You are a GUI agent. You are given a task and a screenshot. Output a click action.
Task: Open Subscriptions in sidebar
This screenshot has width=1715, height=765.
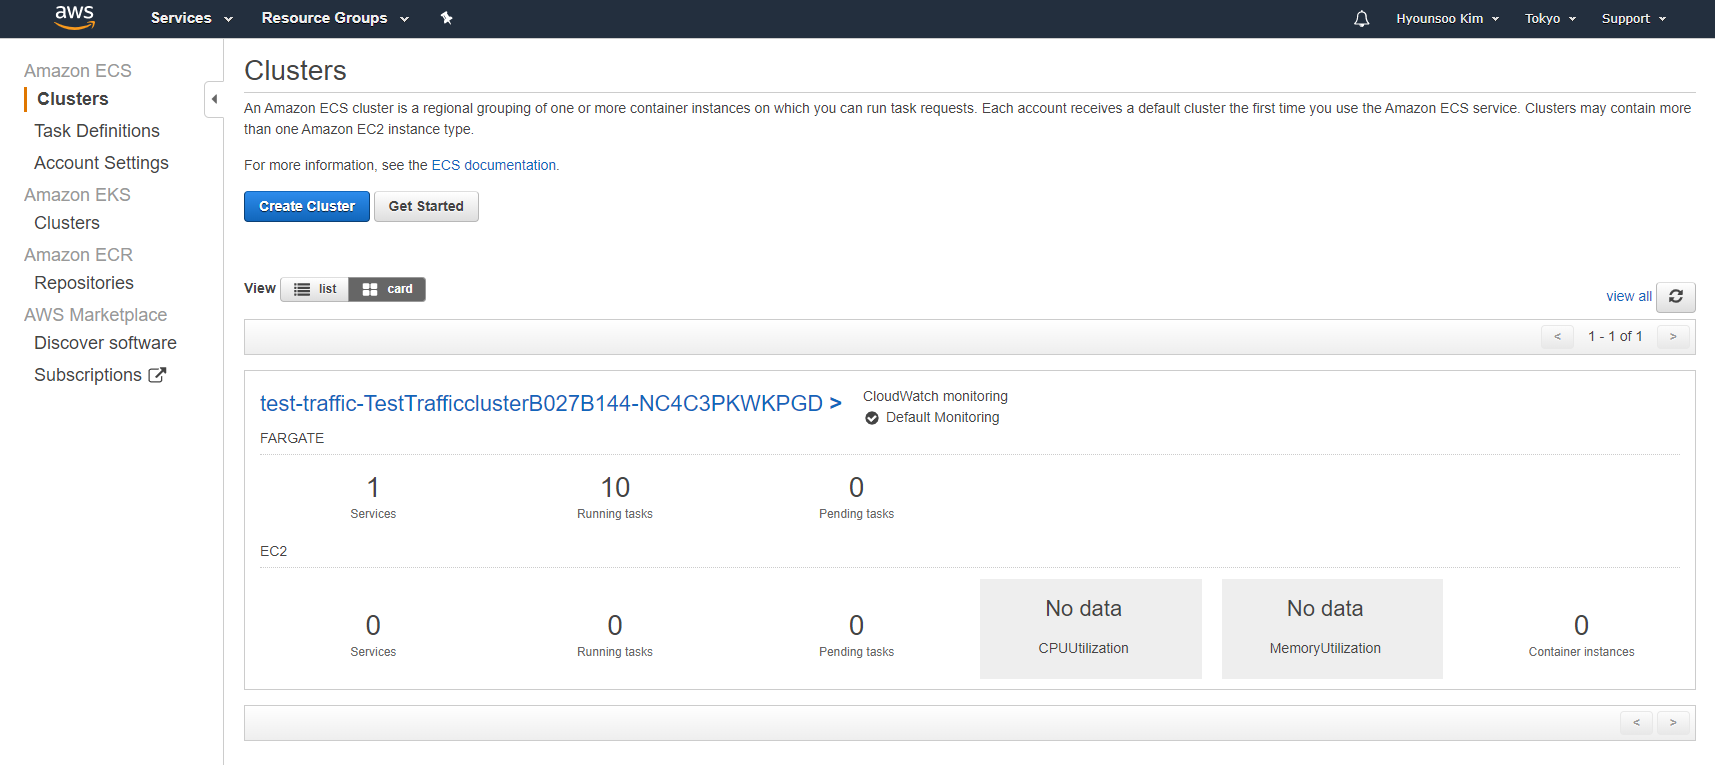[88, 375]
